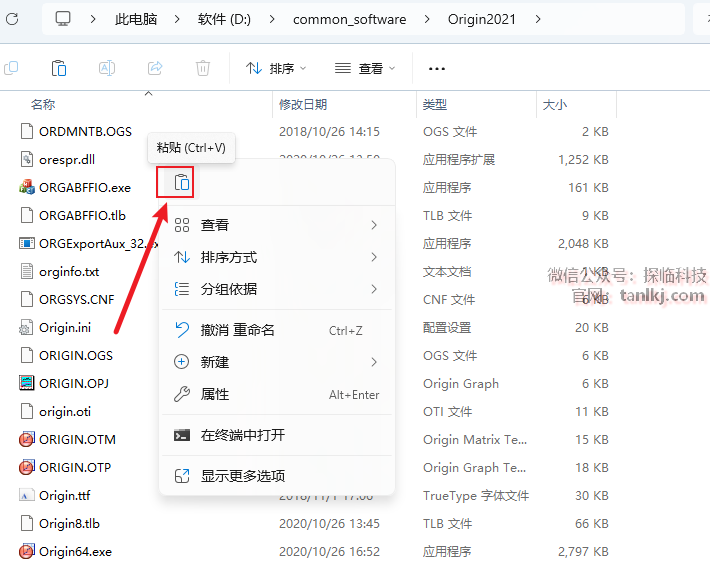Click the this-PC monitor icon in address bar
710x563 pixels.
(x=63, y=19)
